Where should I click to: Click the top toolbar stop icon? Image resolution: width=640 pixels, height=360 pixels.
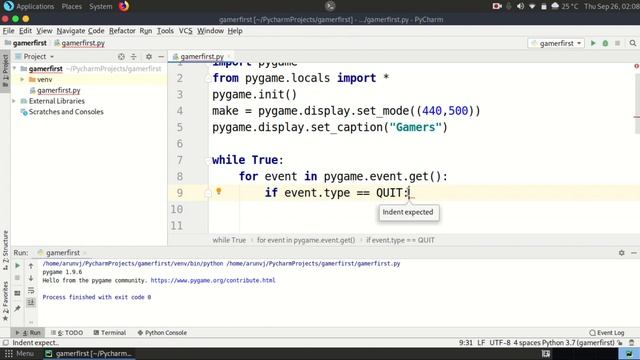pos(618,43)
